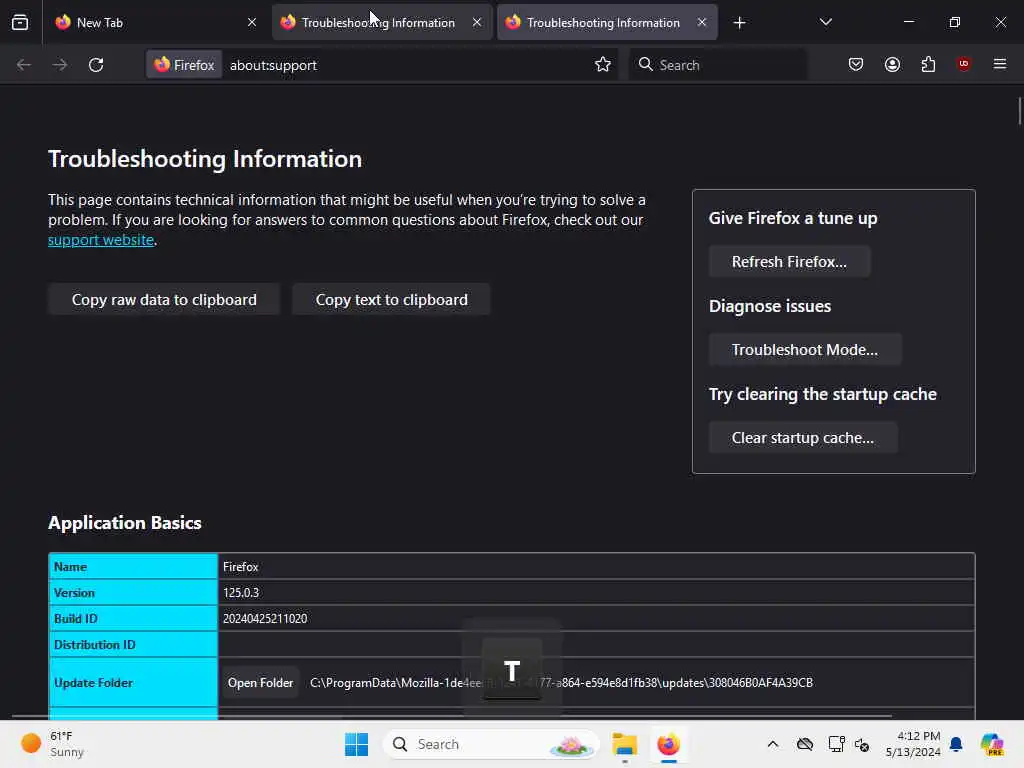Viewport: 1024px width, 768px height.
Task: Reload the current page
Action: [96, 65]
